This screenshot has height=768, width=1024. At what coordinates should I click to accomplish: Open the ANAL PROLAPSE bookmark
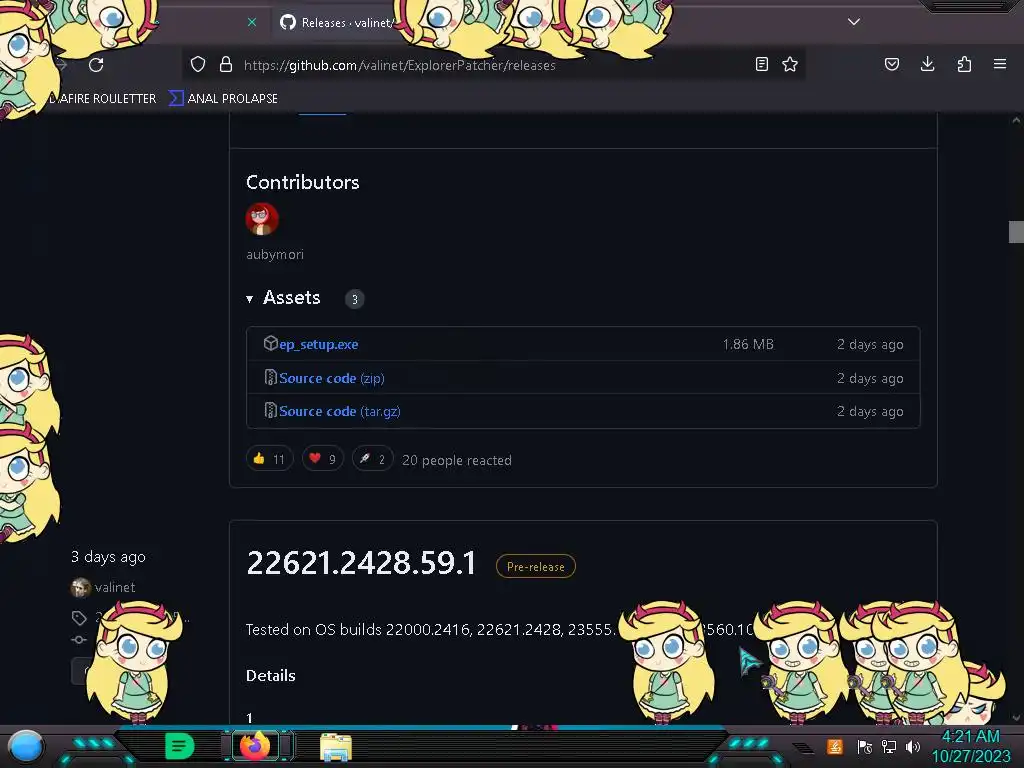coord(223,99)
